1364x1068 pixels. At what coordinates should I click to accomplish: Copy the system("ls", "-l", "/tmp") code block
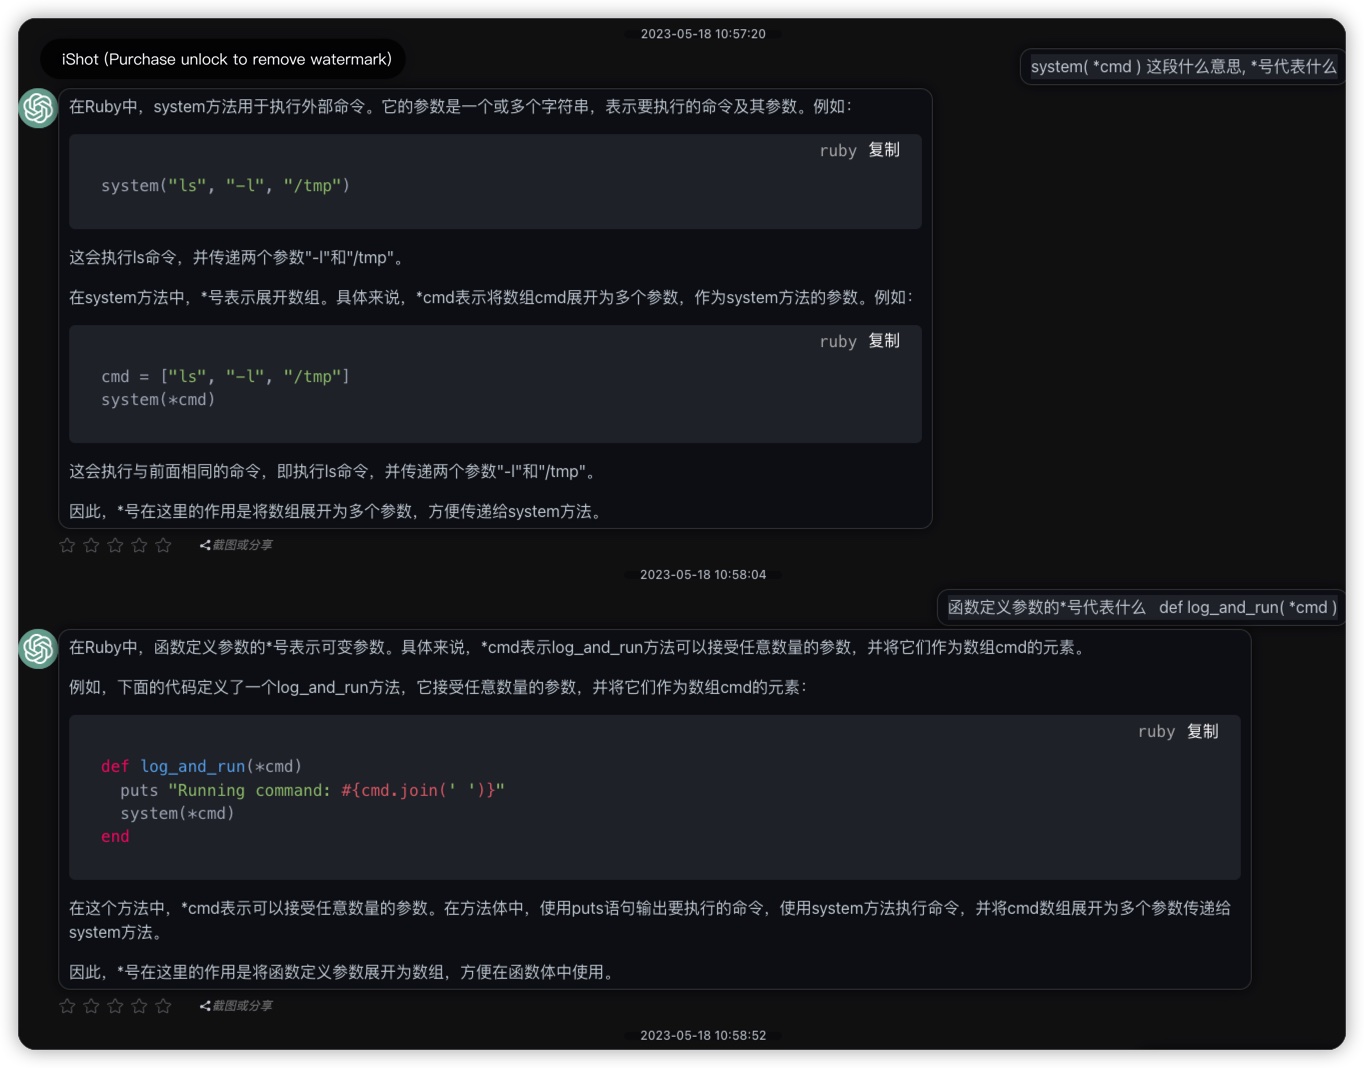tap(883, 150)
